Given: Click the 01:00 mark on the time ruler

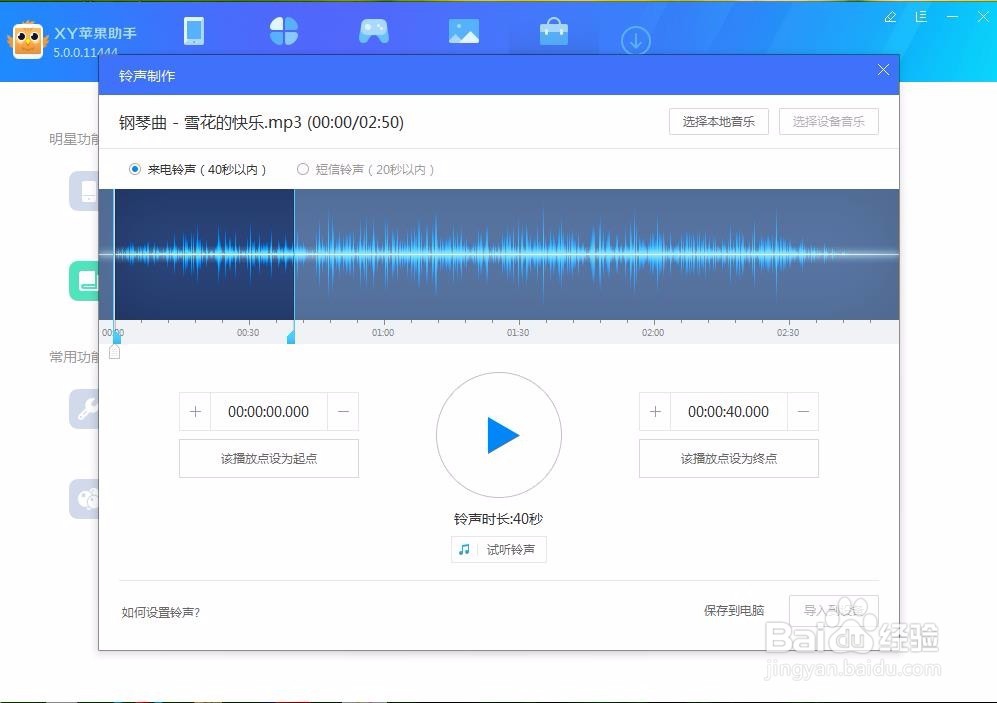Looking at the screenshot, I should pyautogui.click(x=383, y=332).
